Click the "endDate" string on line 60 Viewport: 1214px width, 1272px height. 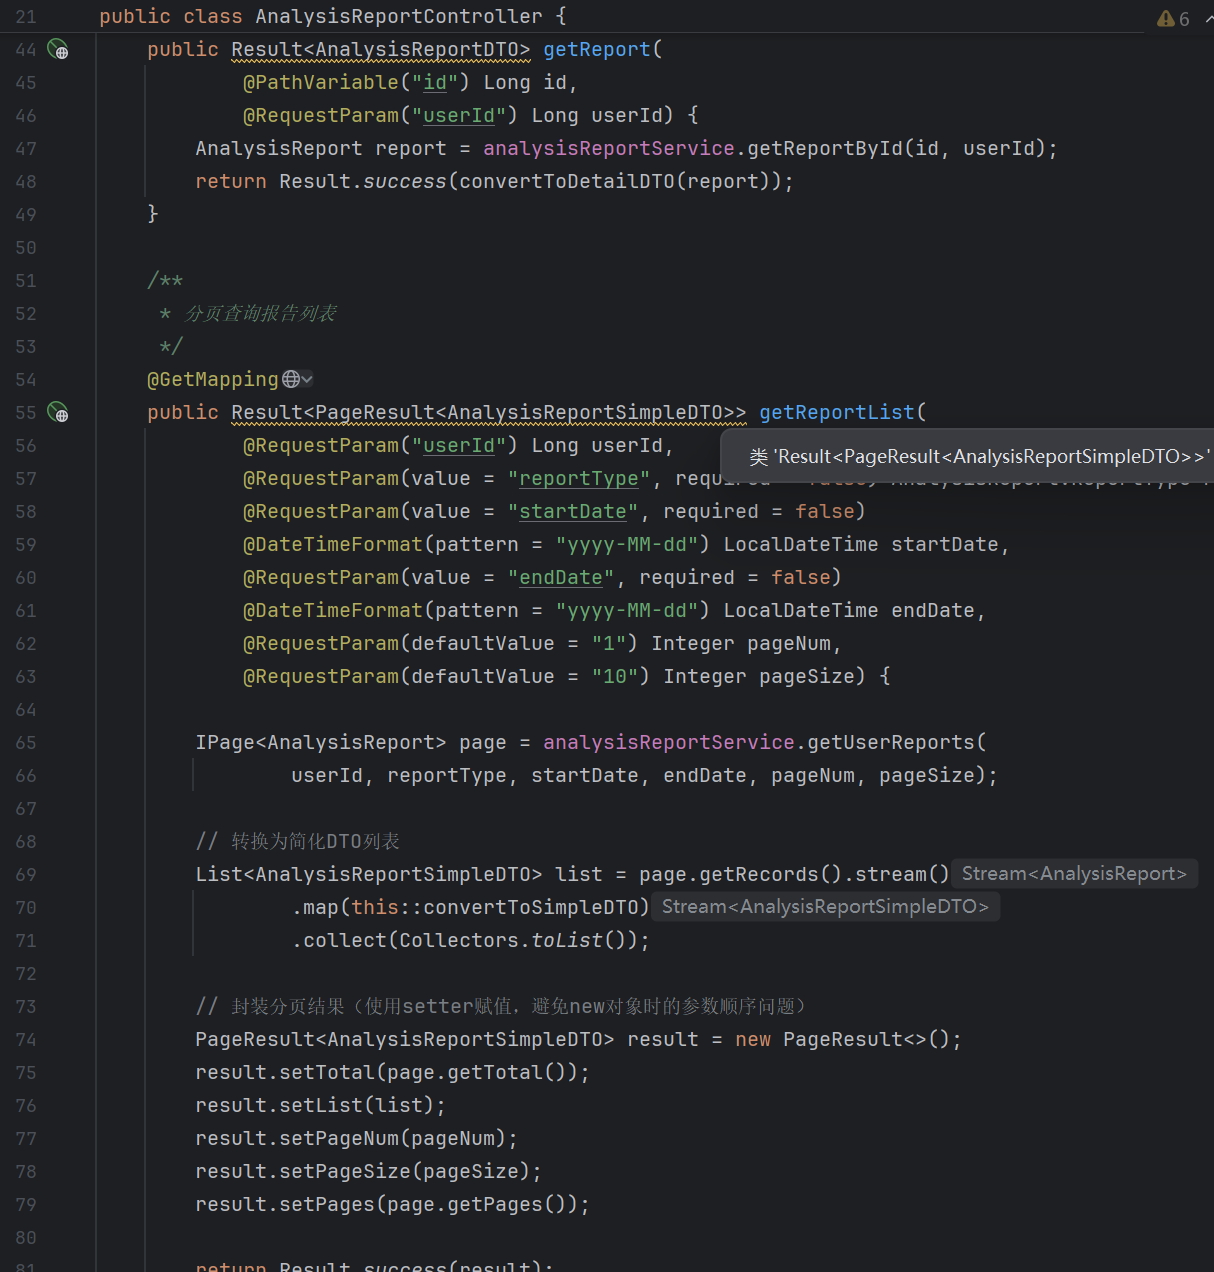coord(561,578)
